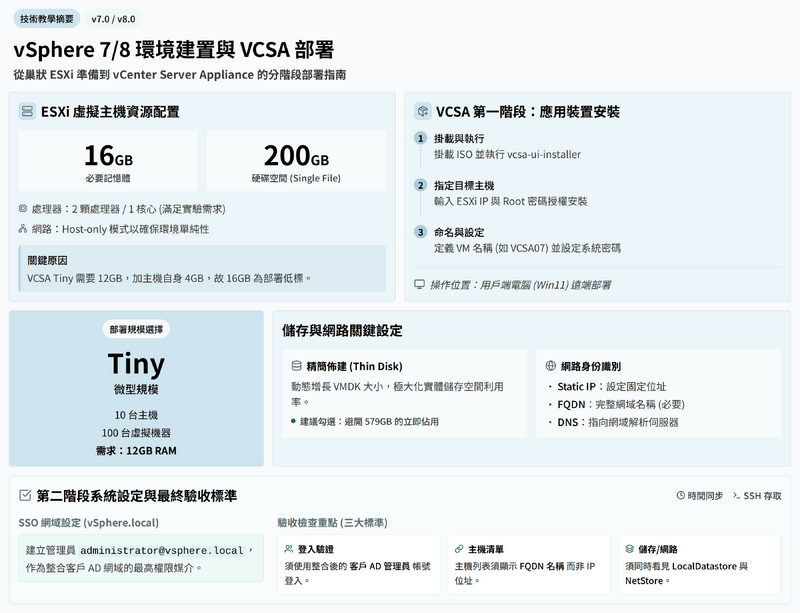This screenshot has height=613, width=800.
Task: Click the server icon beside ESXi 虛擬主機資源配置
Action: (x=27, y=112)
